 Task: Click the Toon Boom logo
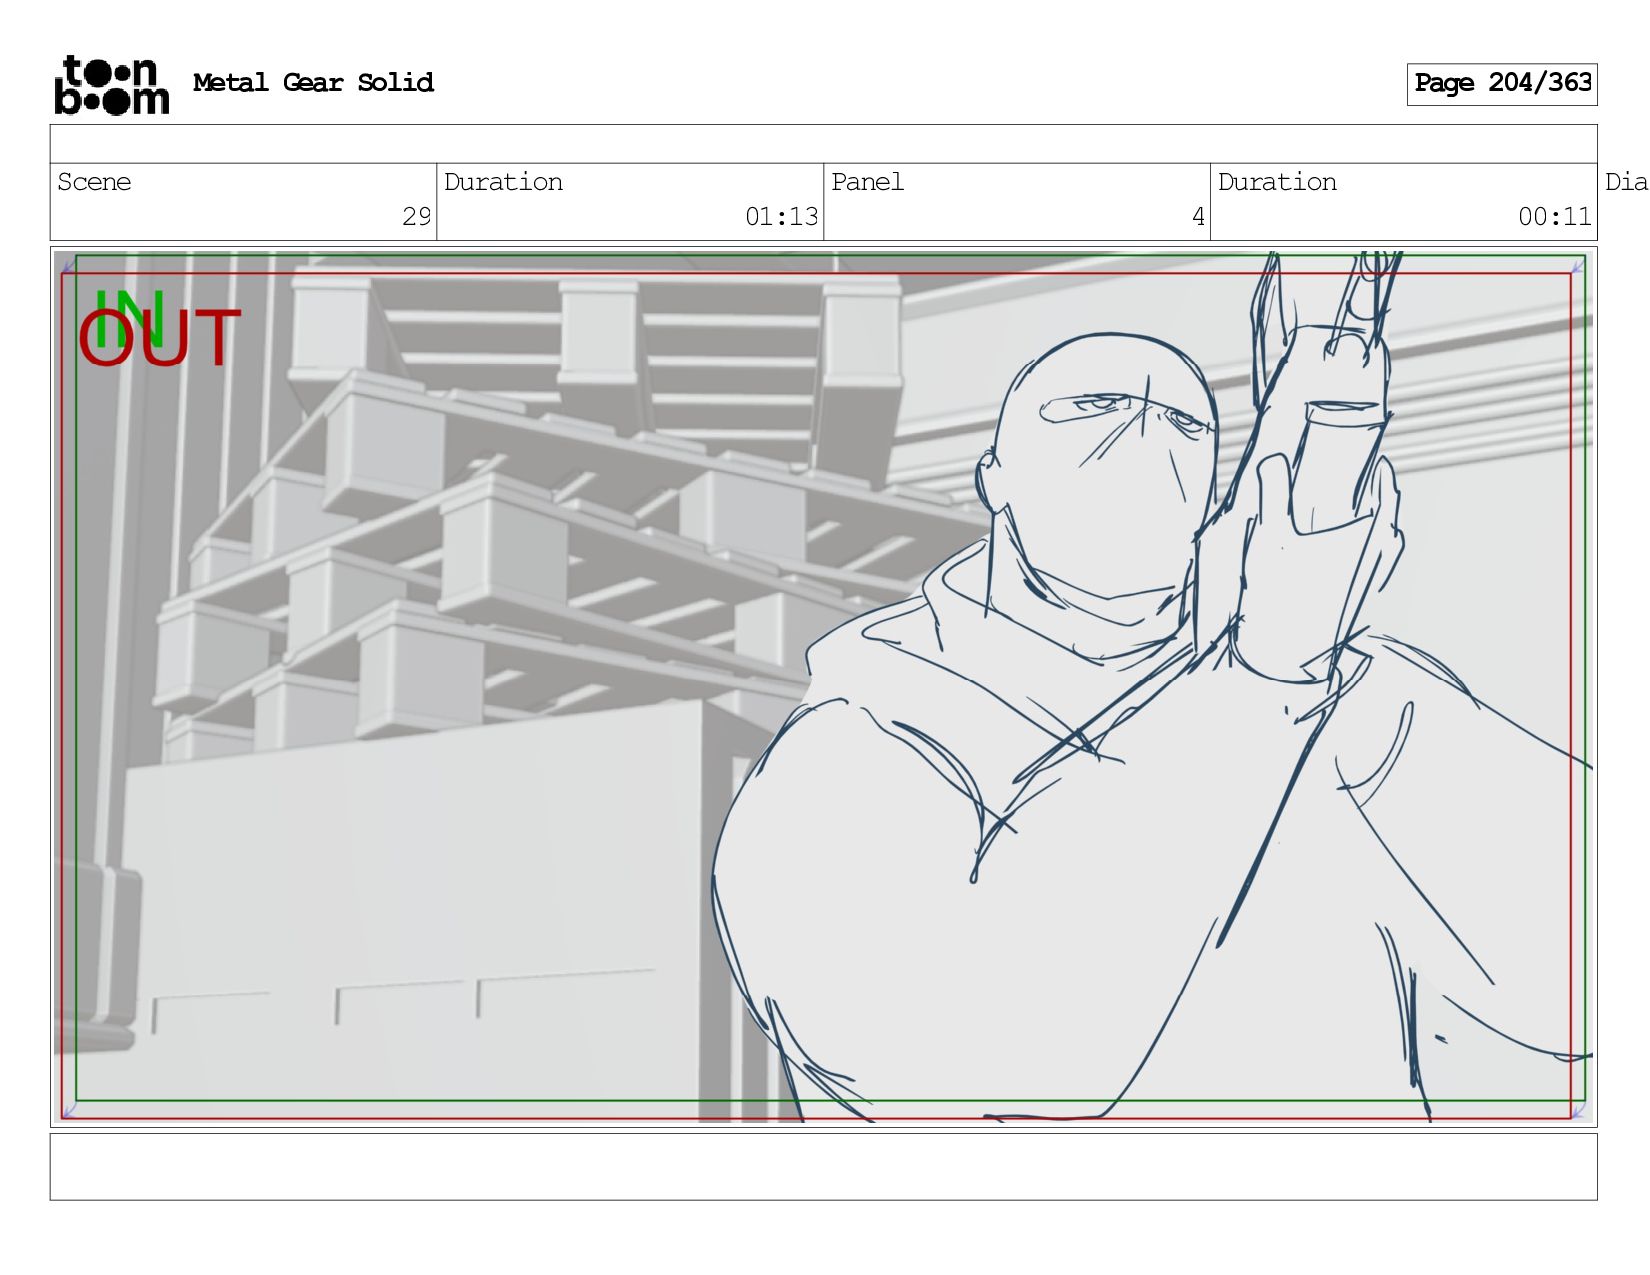point(111,85)
